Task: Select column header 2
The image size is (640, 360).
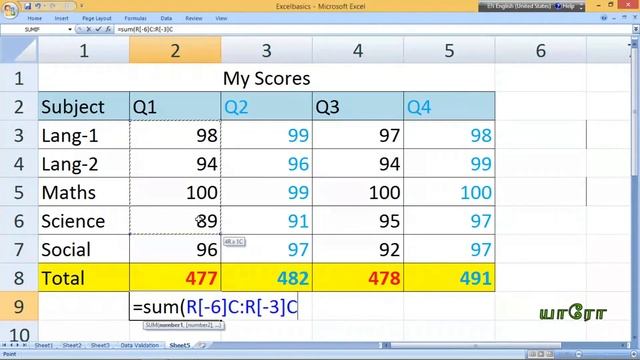Action: tap(175, 51)
